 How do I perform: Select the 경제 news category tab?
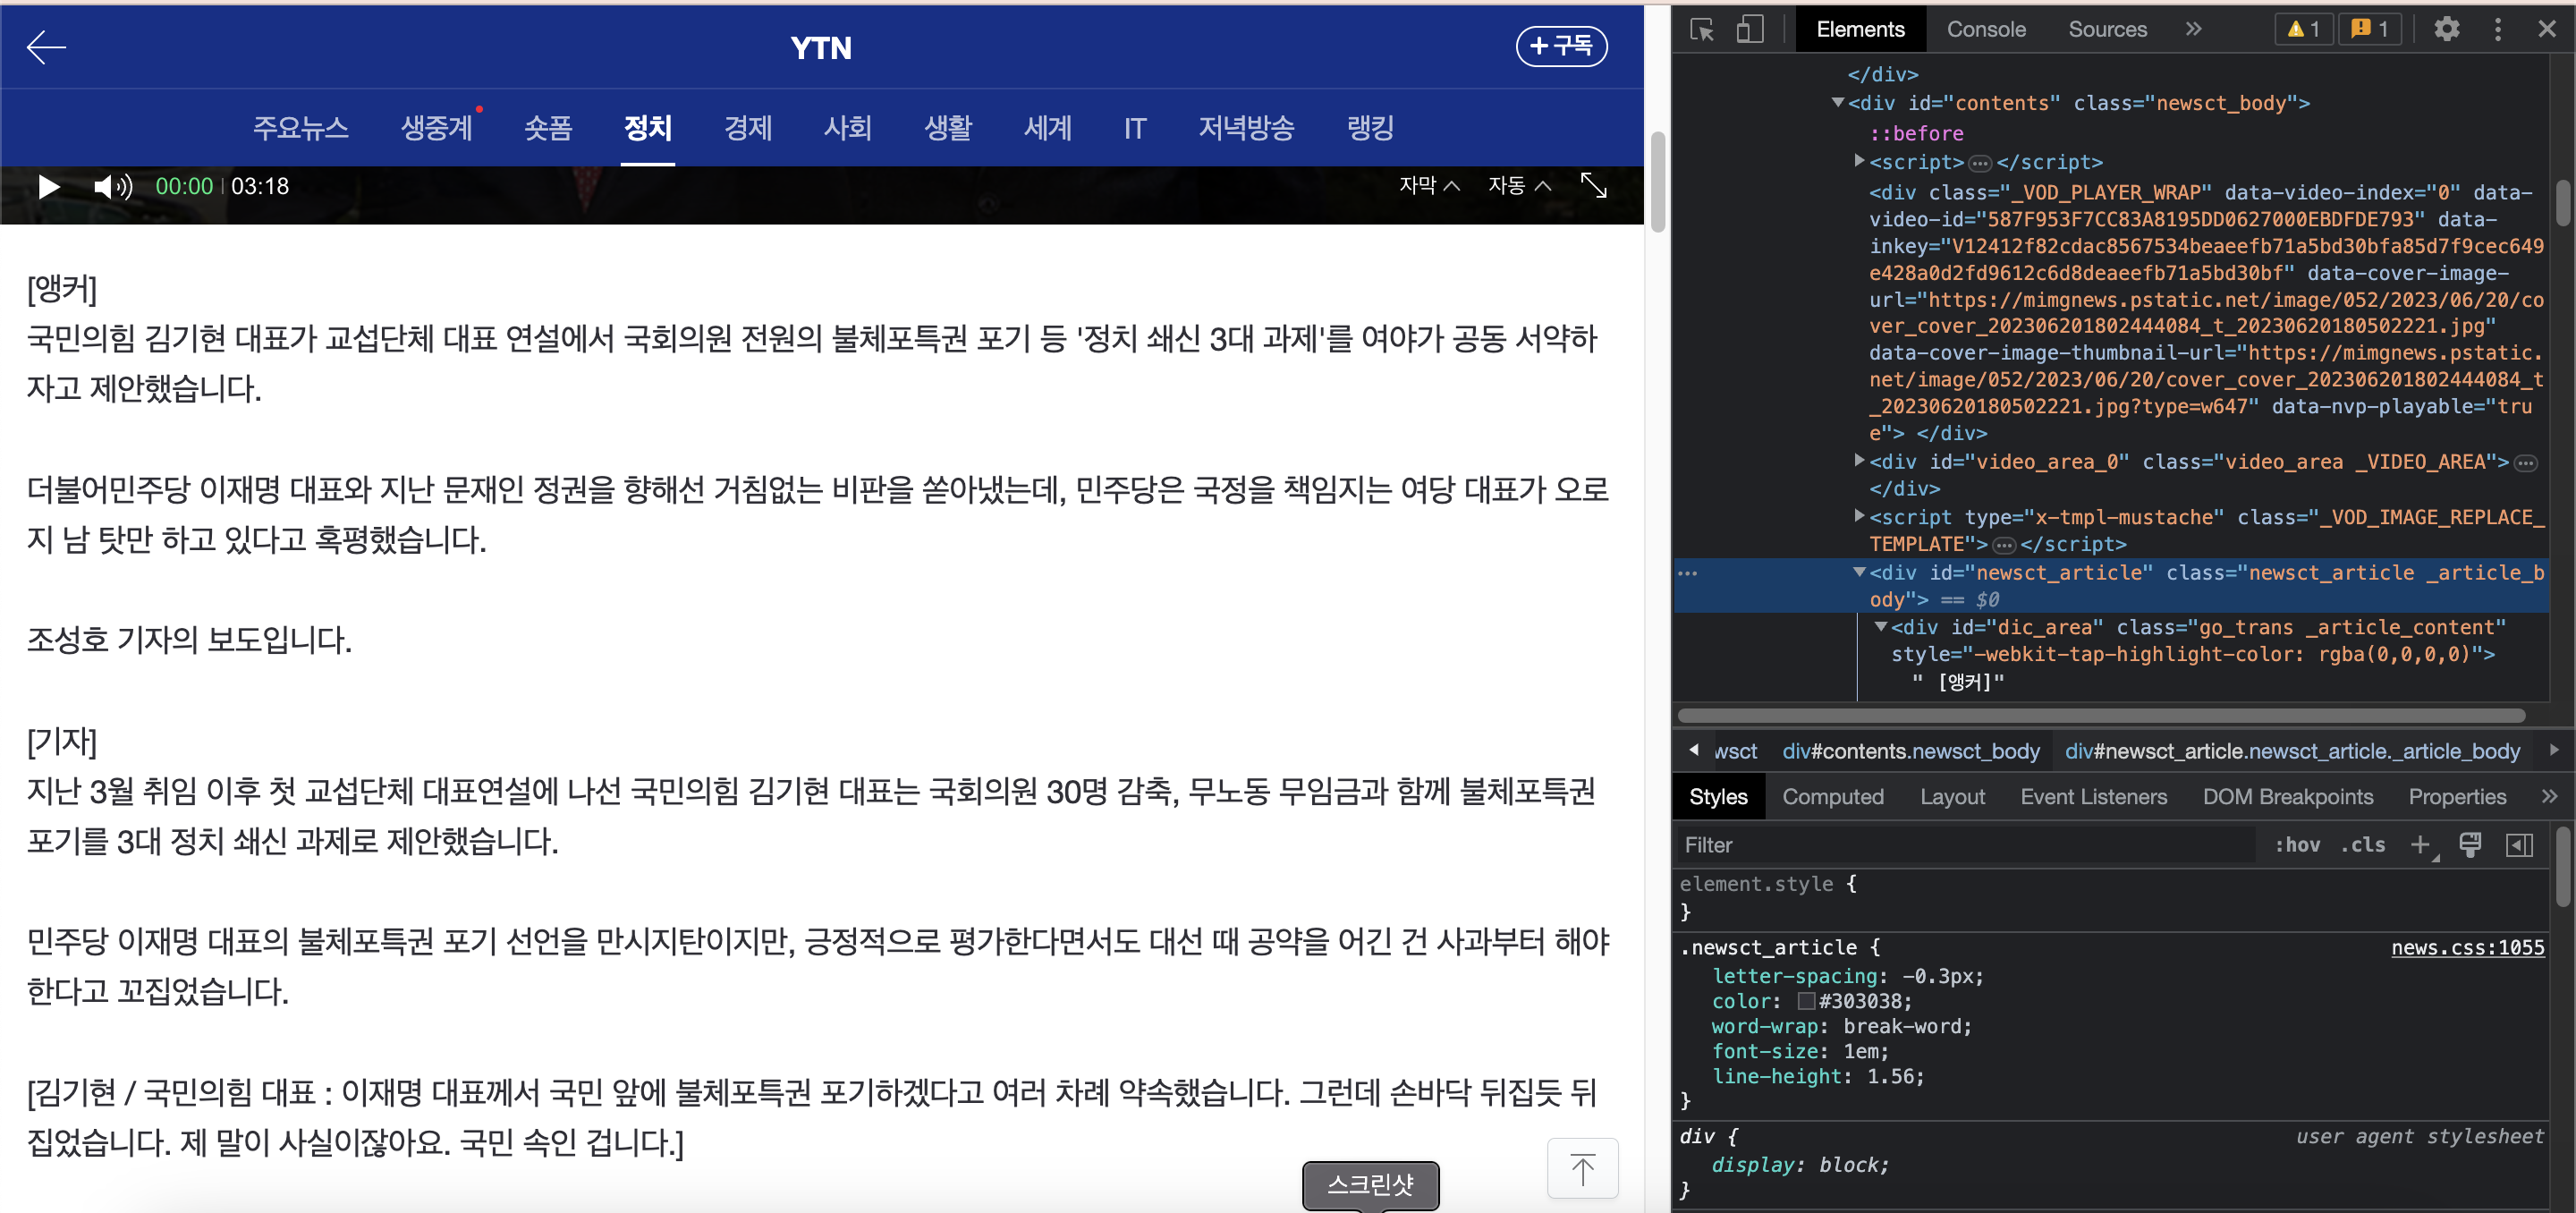click(x=748, y=128)
